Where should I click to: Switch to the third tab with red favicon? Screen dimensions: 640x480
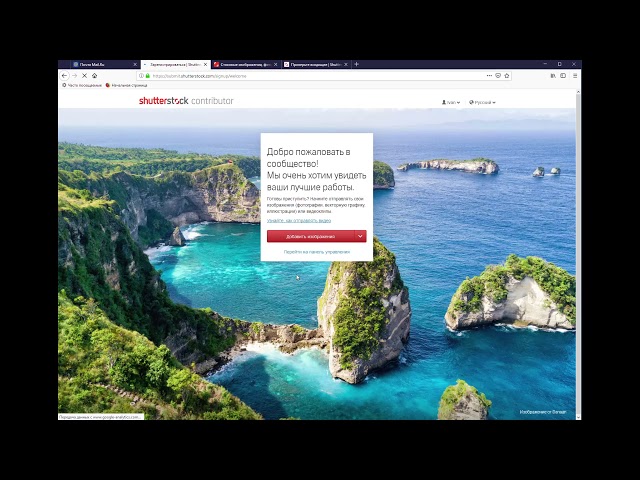[x=246, y=64]
